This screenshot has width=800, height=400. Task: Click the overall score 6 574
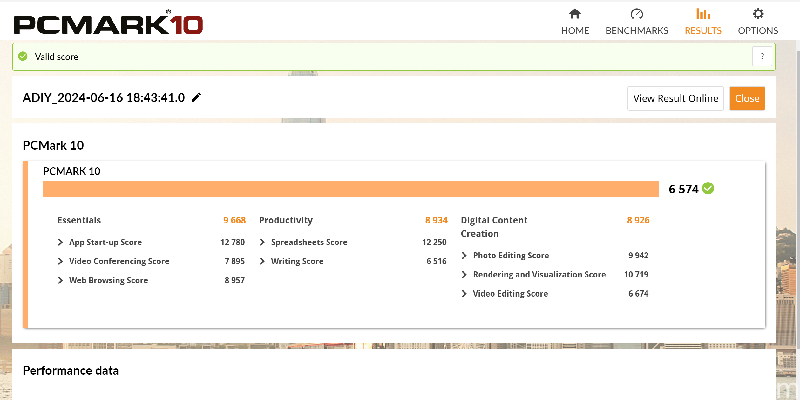point(683,189)
